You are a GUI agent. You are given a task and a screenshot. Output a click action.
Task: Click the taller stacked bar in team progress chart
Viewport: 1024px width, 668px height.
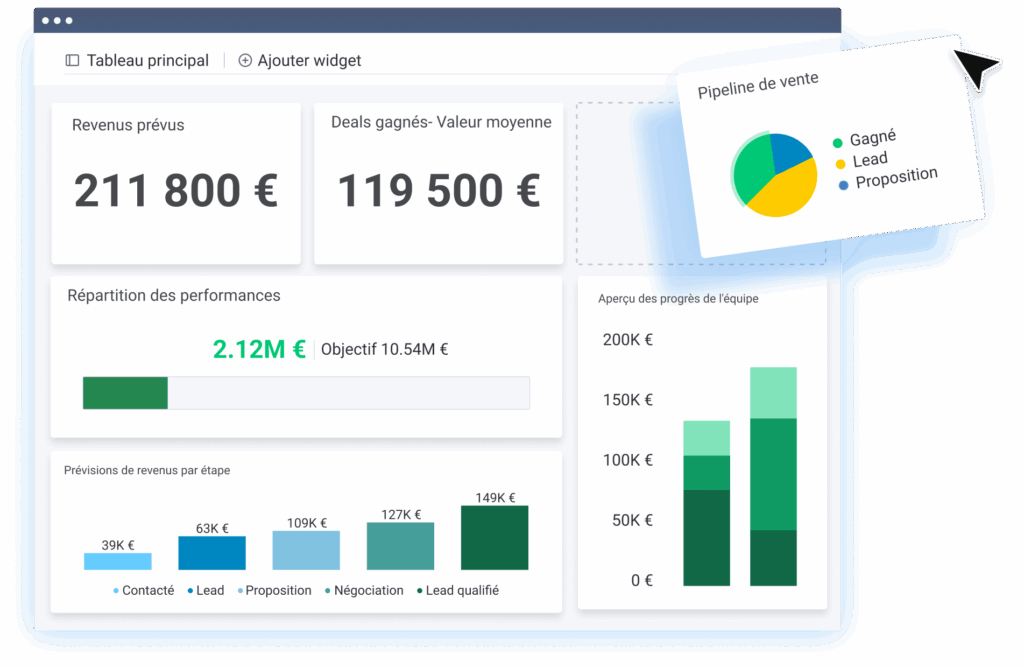coord(773,477)
